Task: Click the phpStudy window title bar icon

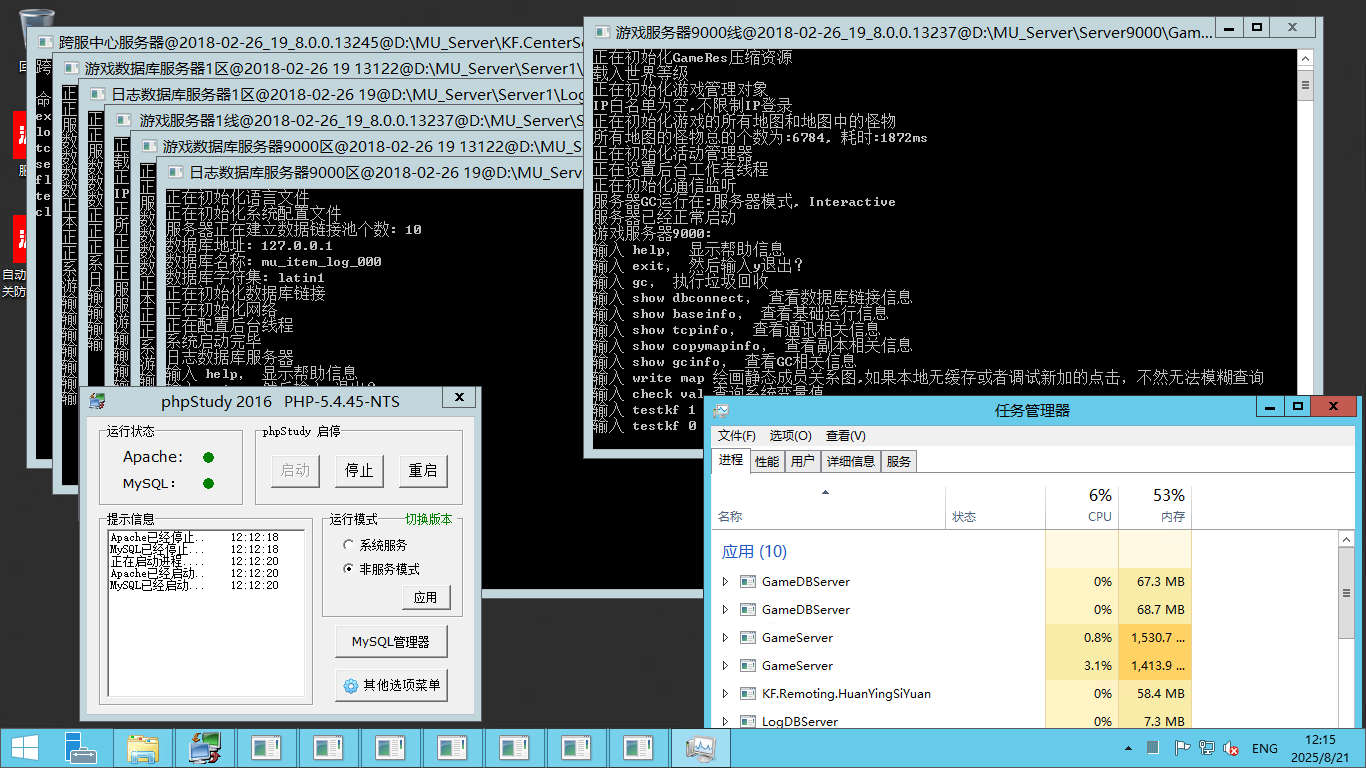Action: [x=97, y=402]
